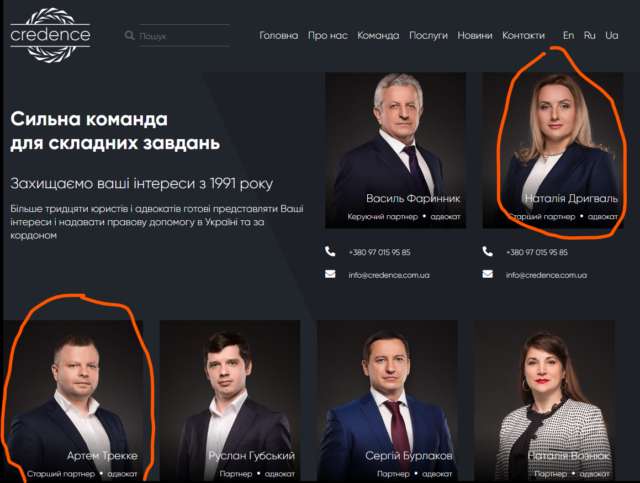
Task: Click phone icon under Василь Фаринник
Action: (x=330, y=252)
